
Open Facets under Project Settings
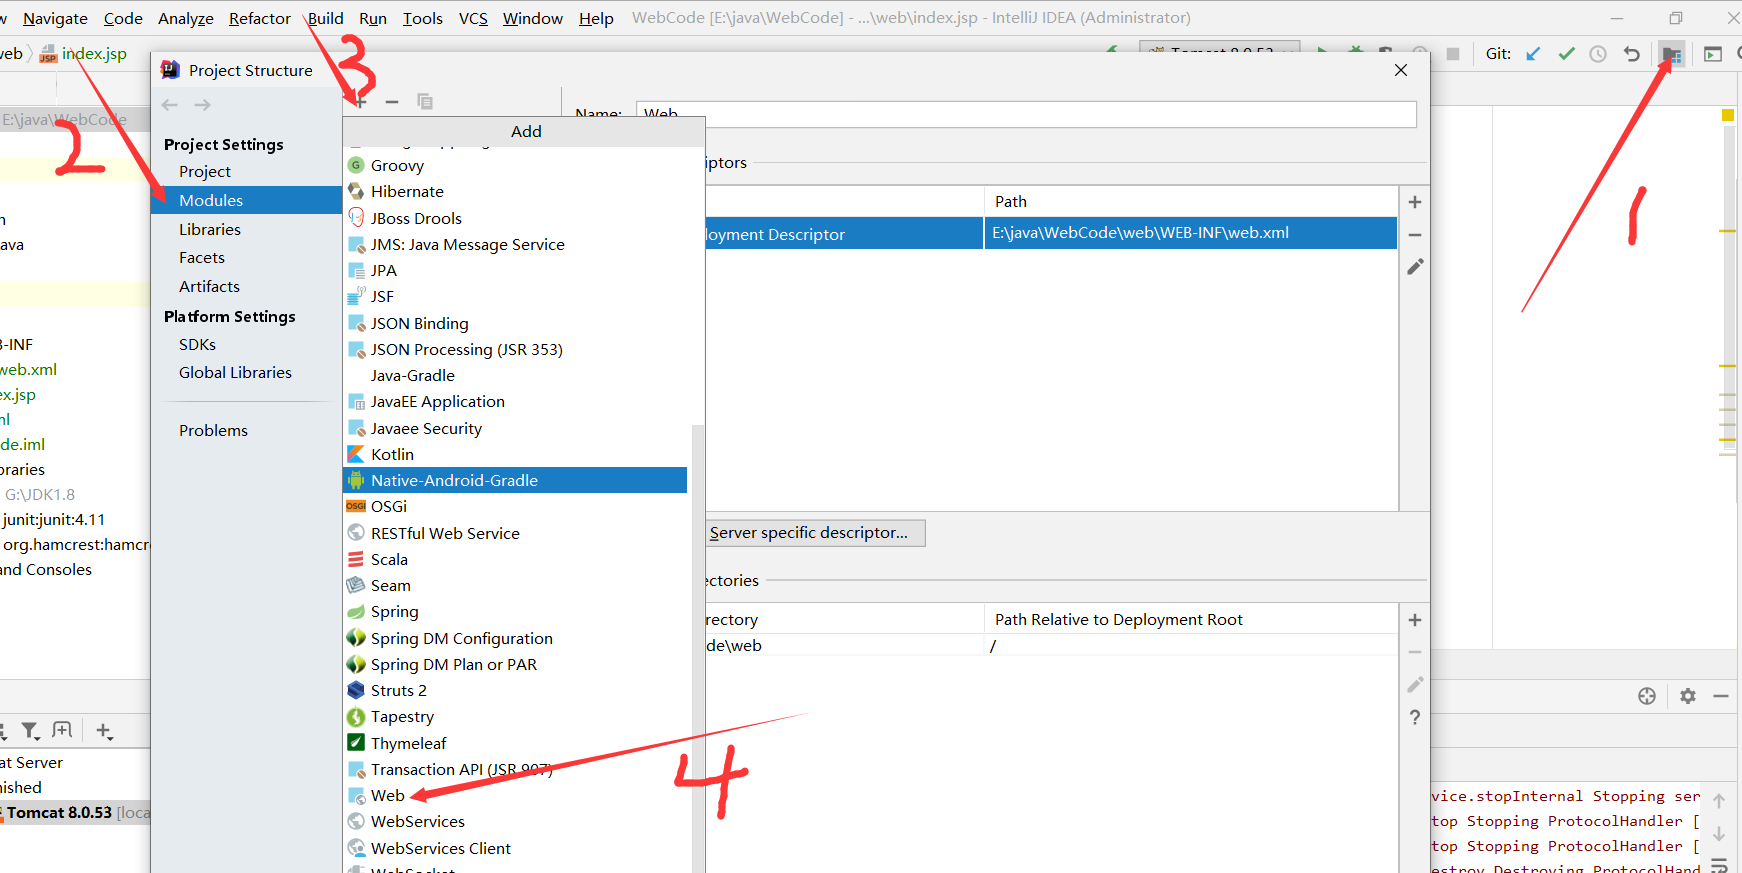coord(202,257)
